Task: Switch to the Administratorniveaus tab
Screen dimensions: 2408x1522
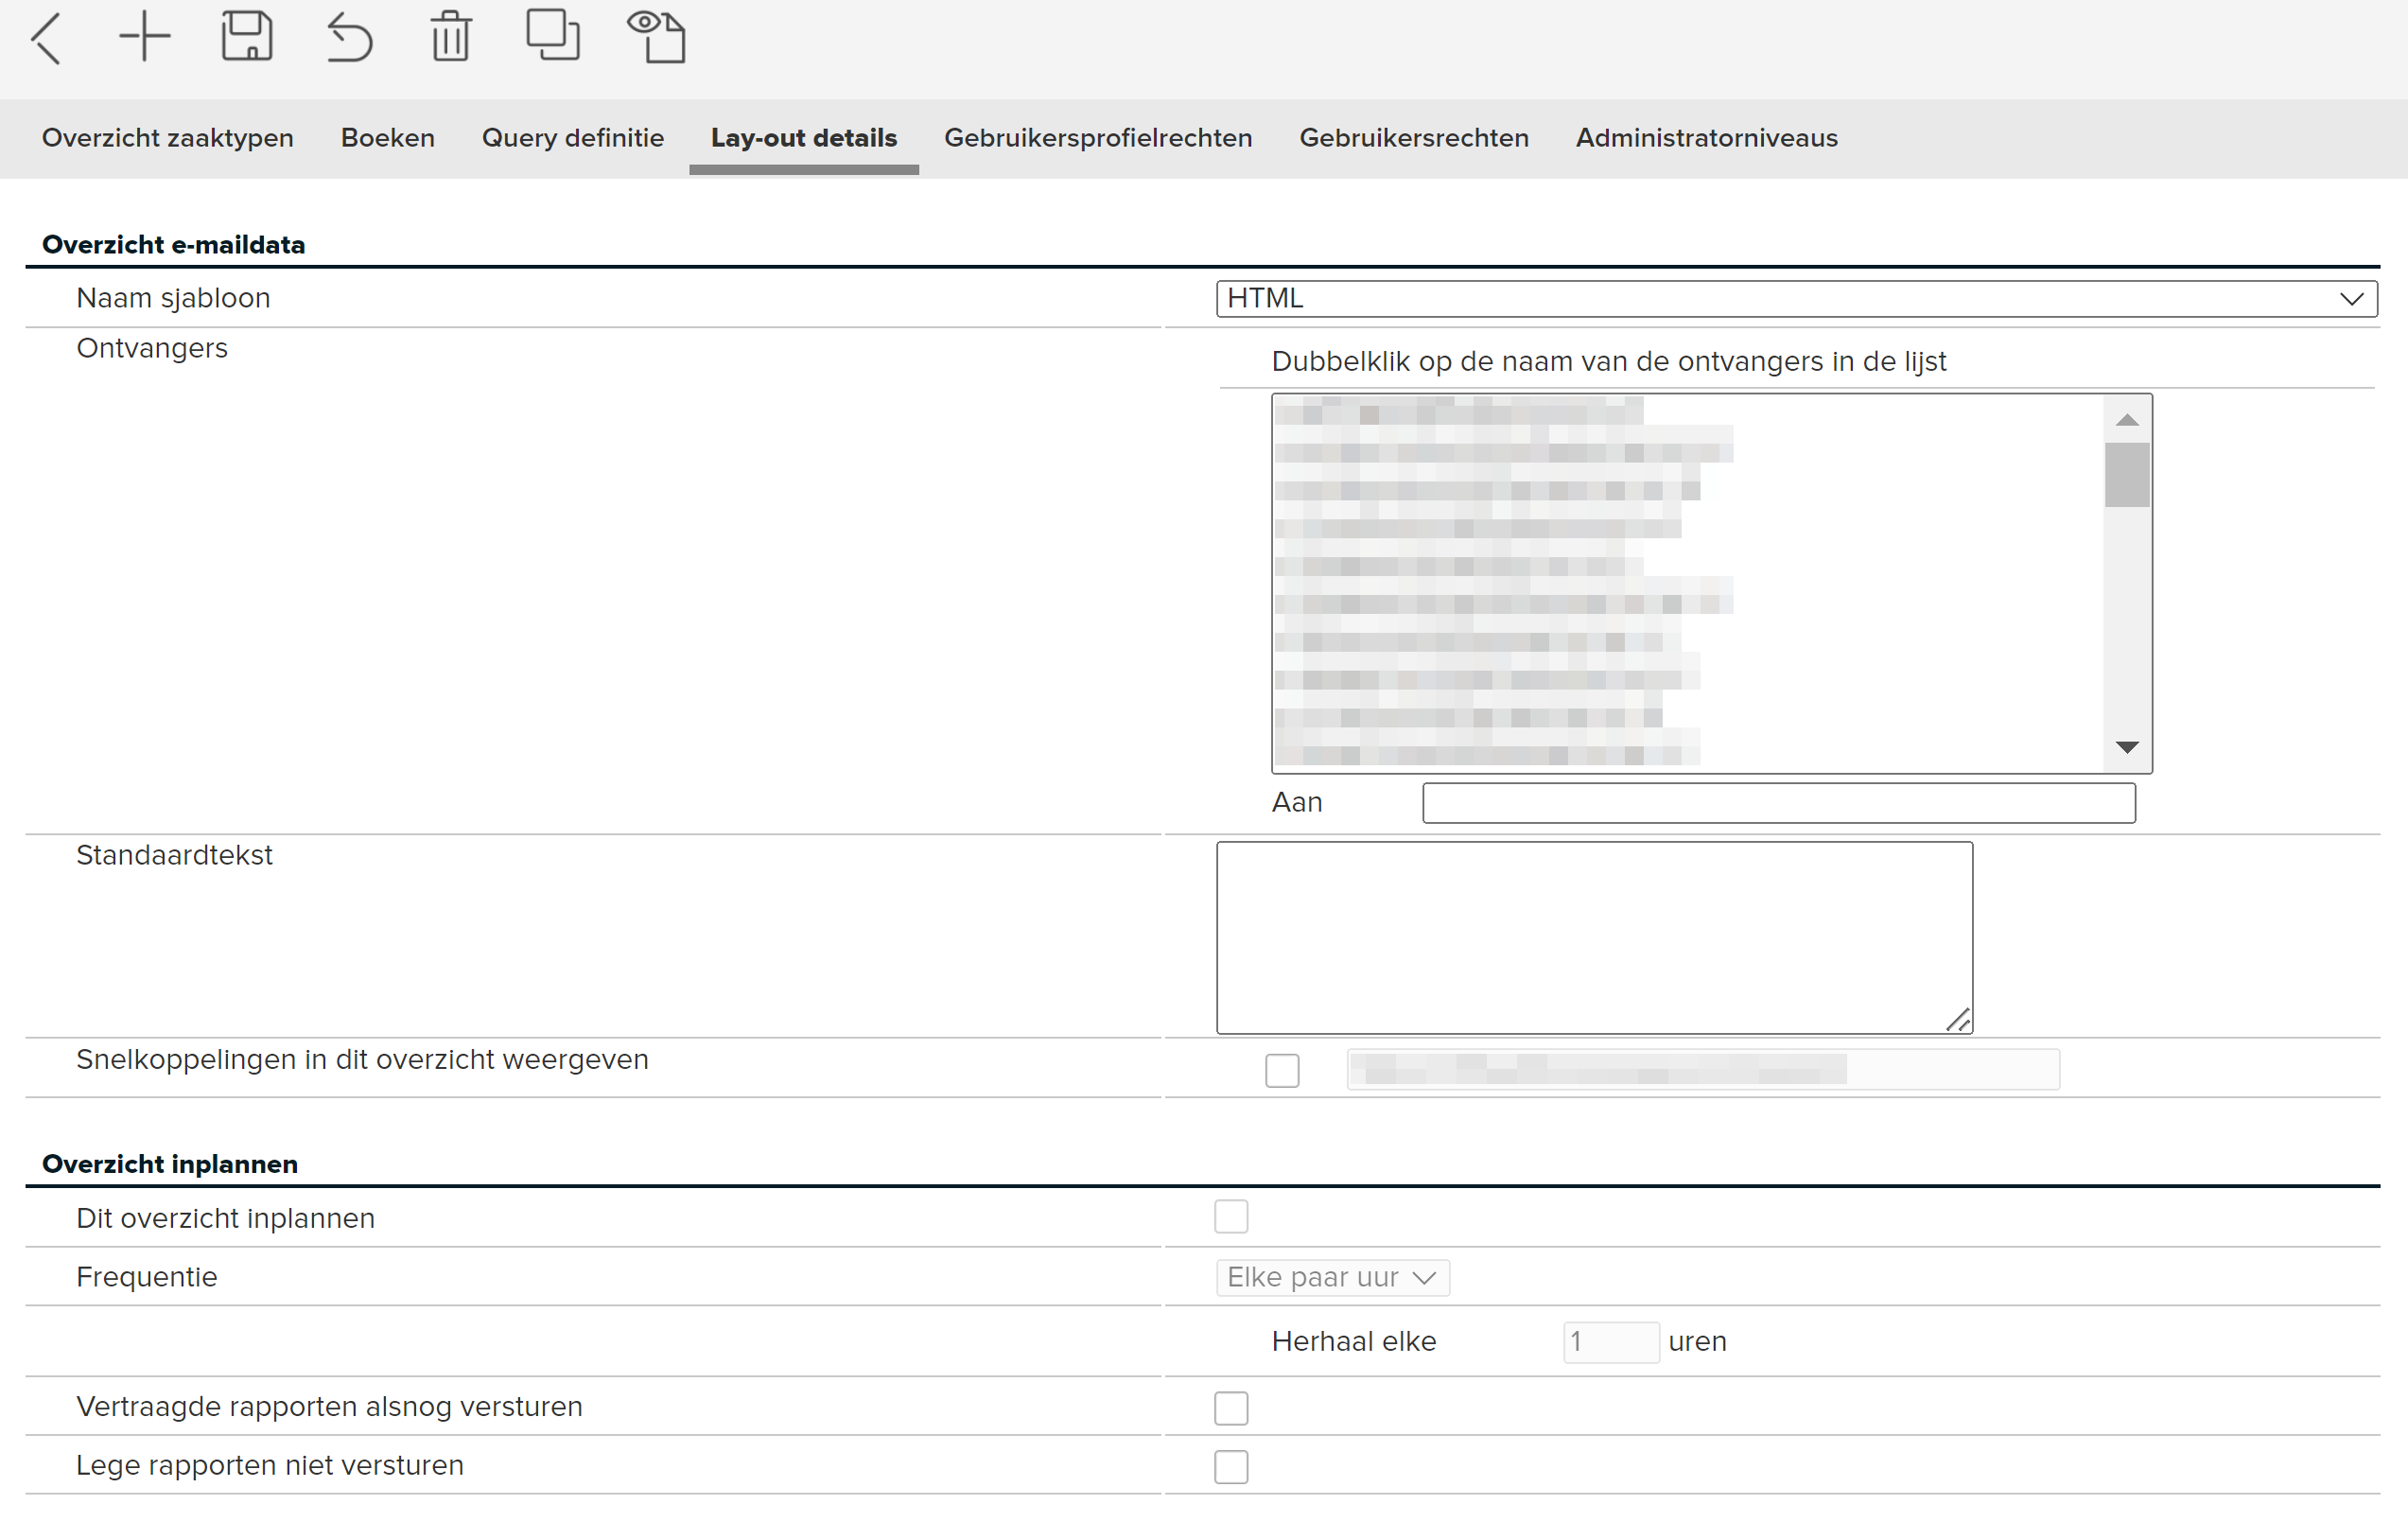Action: pos(1707,138)
